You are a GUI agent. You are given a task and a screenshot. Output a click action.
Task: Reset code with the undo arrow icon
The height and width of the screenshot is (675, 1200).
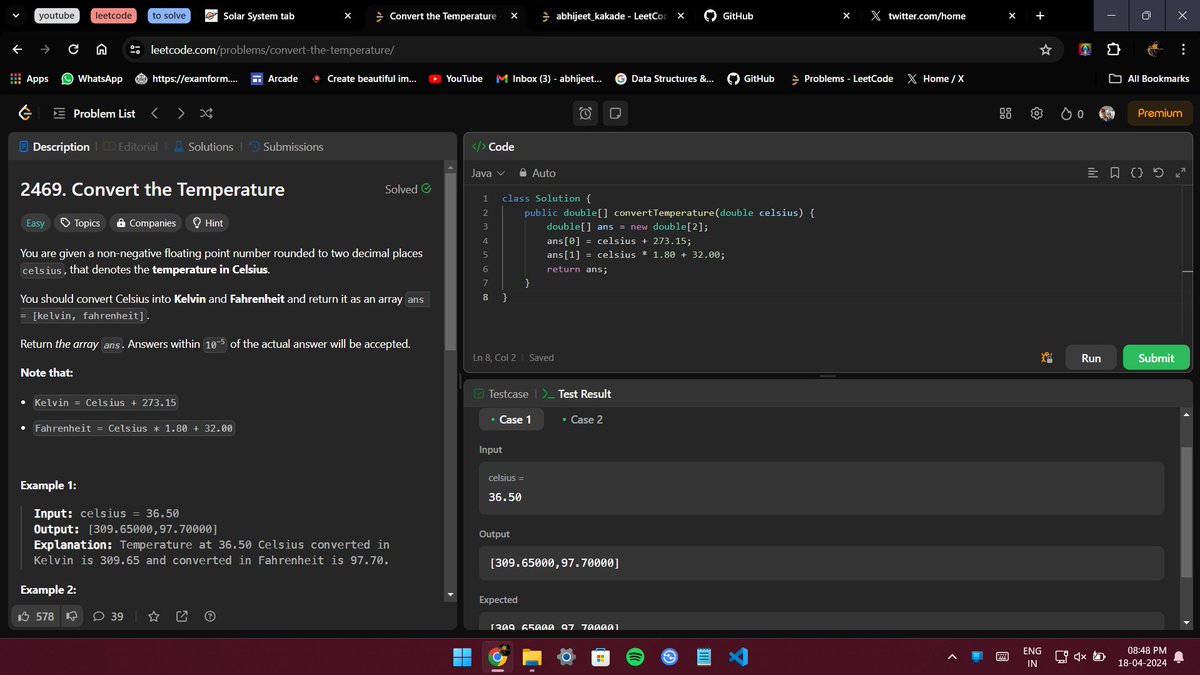(x=1159, y=173)
